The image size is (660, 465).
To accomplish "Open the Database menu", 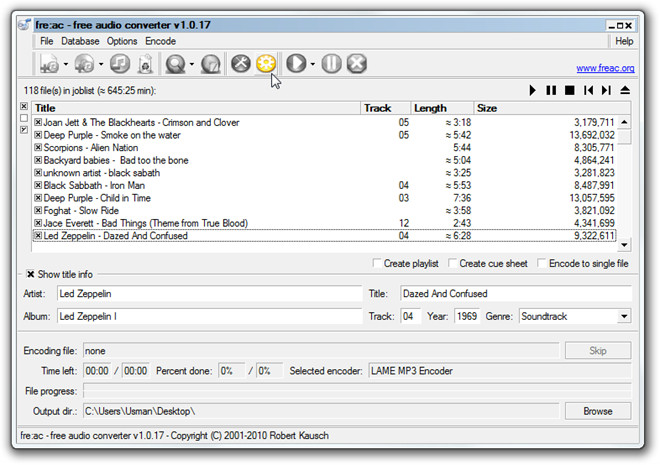I will point(80,41).
